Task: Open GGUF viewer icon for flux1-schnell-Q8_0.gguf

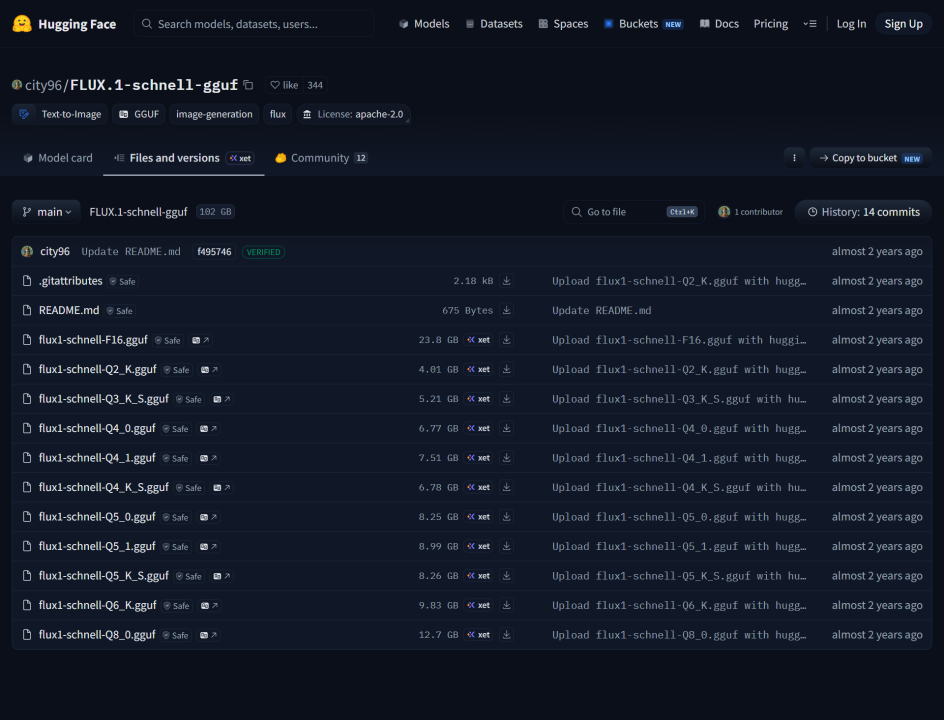Action: point(209,636)
